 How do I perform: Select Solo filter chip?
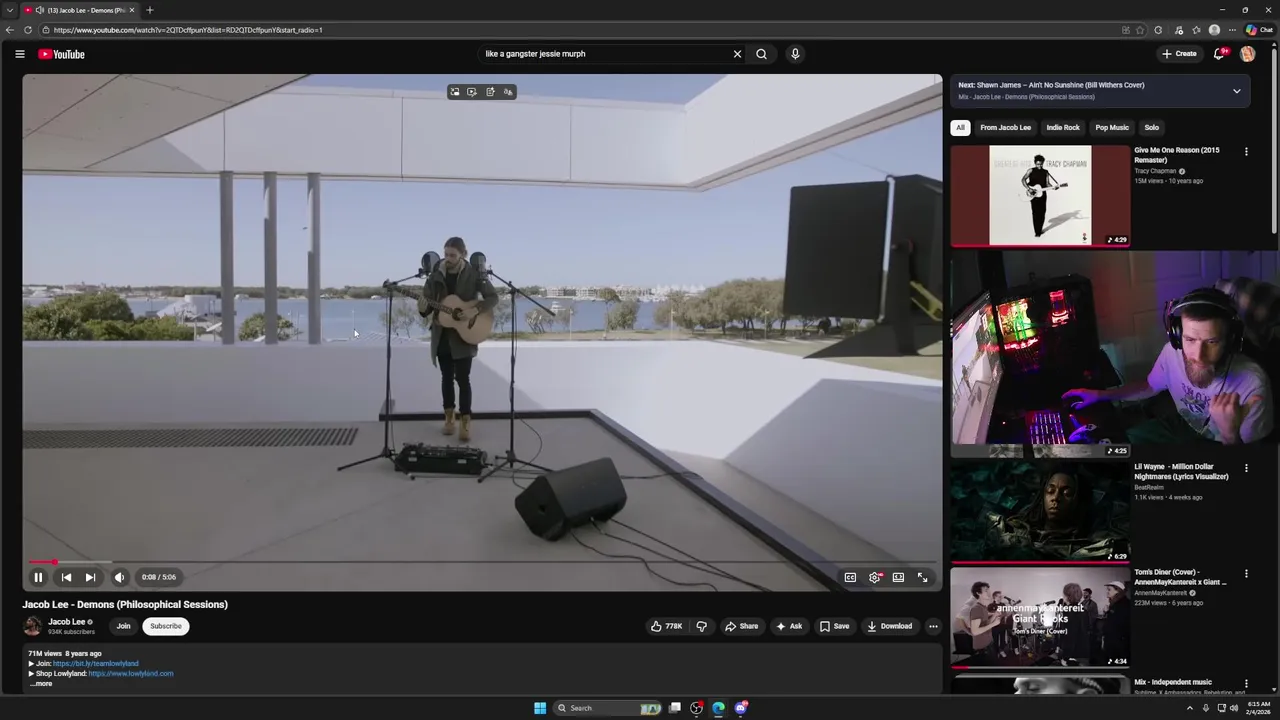1152,128
